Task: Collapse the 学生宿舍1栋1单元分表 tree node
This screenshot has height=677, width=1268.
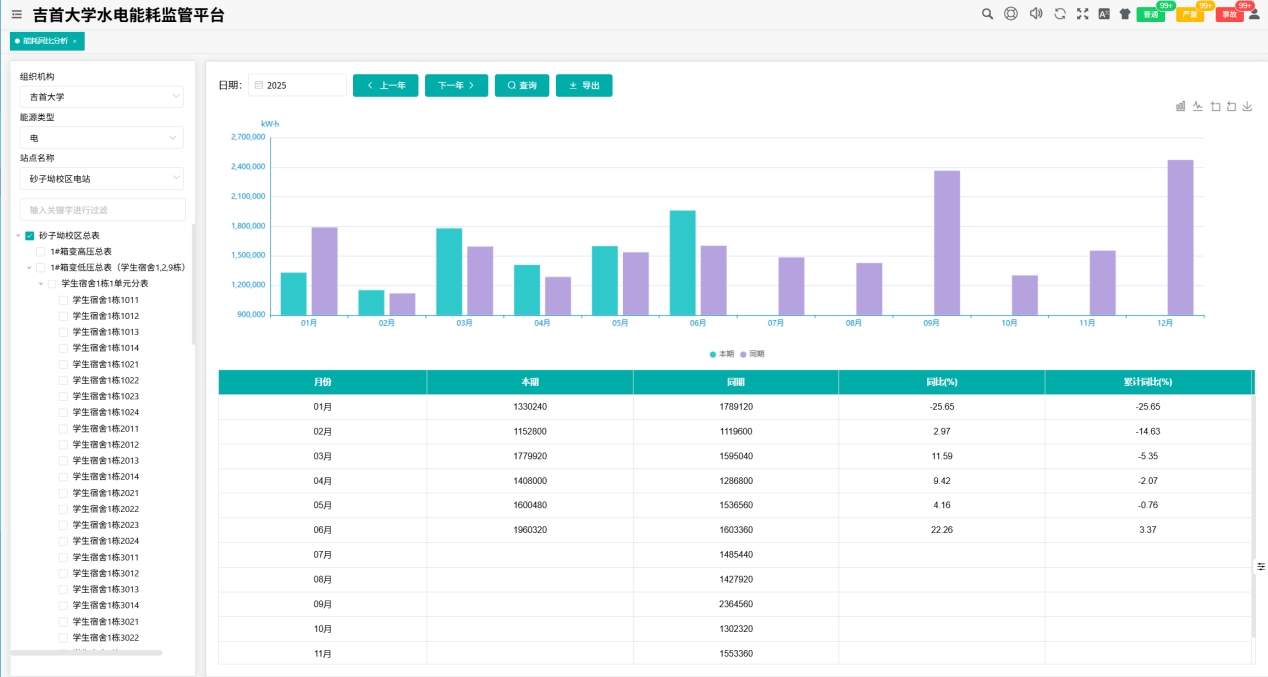Action: (x=41, y=284)
